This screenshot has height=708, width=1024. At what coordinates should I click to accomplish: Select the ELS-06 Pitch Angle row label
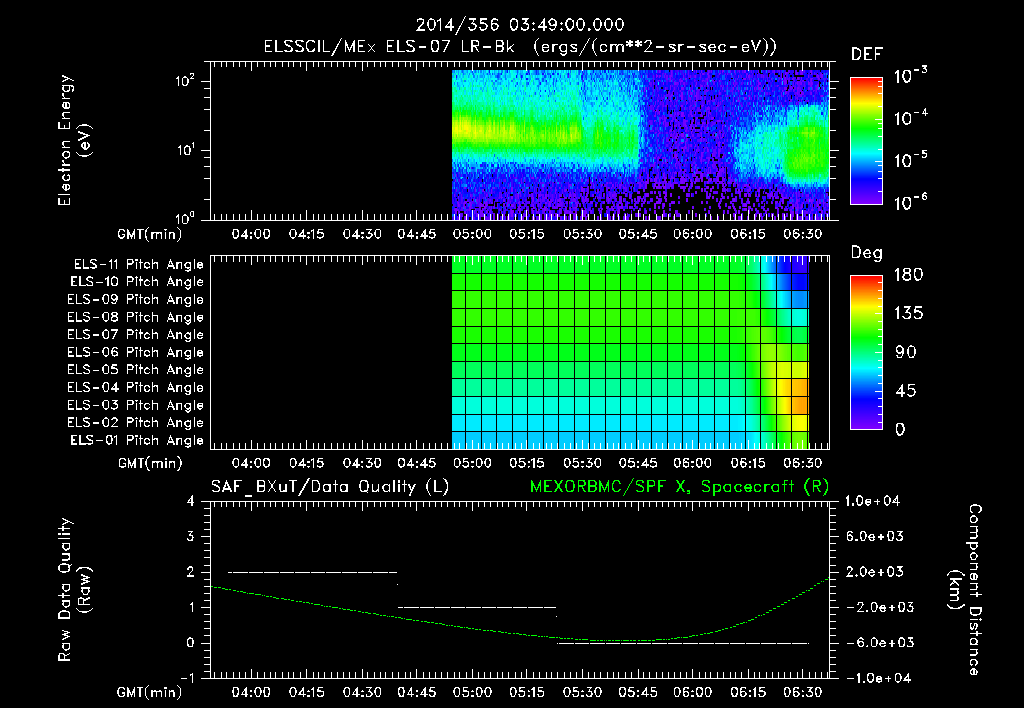135,352
